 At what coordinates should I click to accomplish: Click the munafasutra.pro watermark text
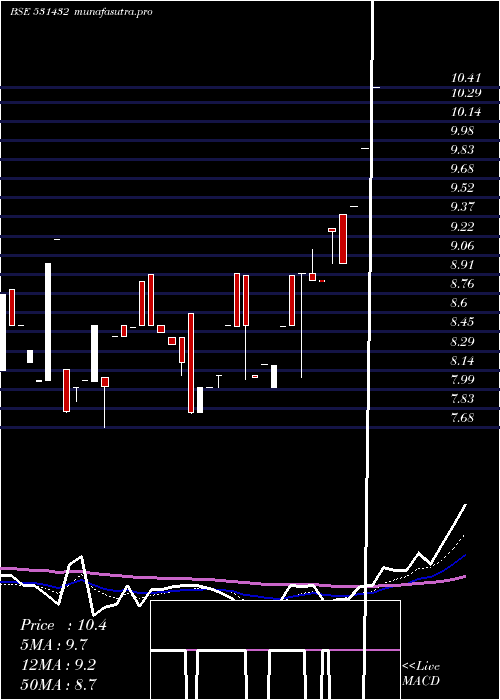[x=113, y=12]
